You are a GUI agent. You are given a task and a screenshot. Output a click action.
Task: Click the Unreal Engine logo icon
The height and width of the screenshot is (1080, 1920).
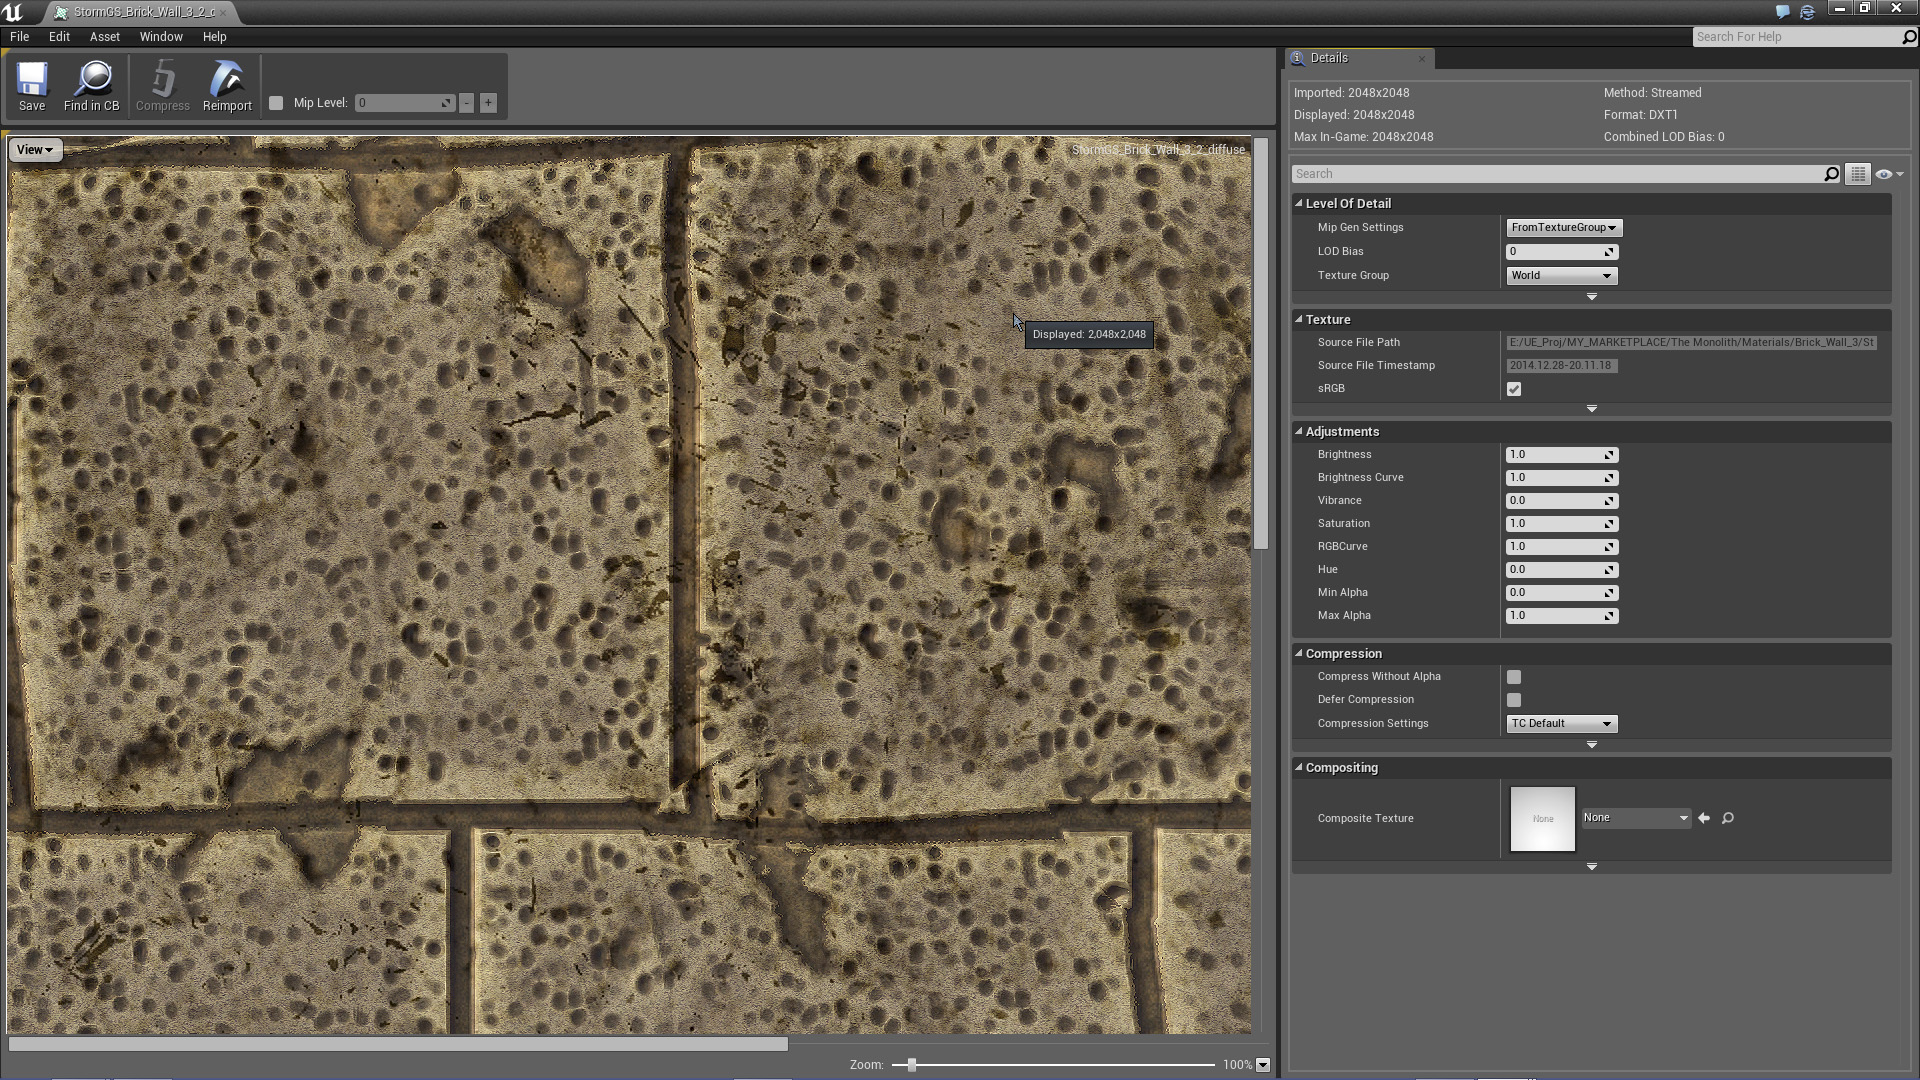pyautogui.click(x=14, y=12)
